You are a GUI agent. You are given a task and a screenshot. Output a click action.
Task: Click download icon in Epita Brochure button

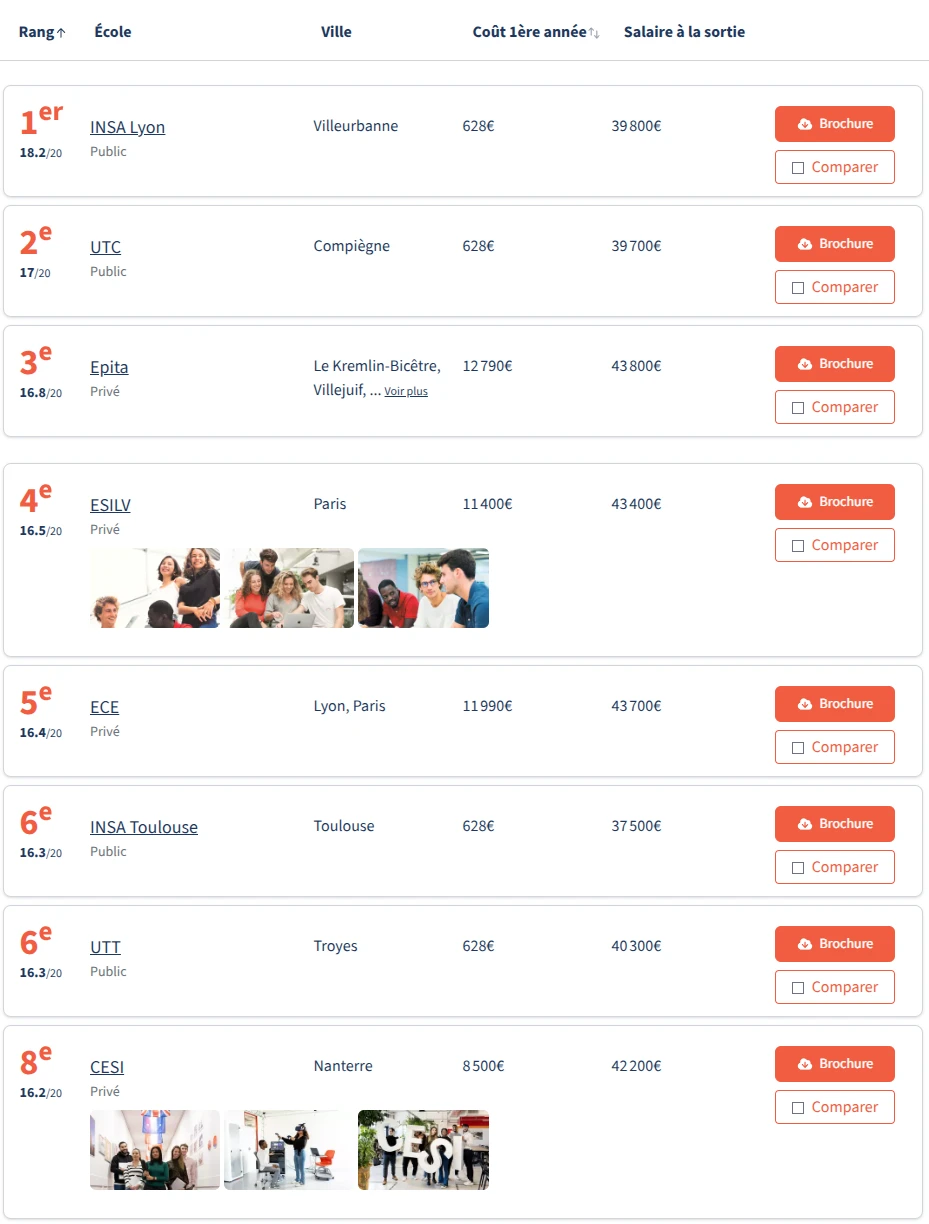pyautogui.click(x=805, y=364)
